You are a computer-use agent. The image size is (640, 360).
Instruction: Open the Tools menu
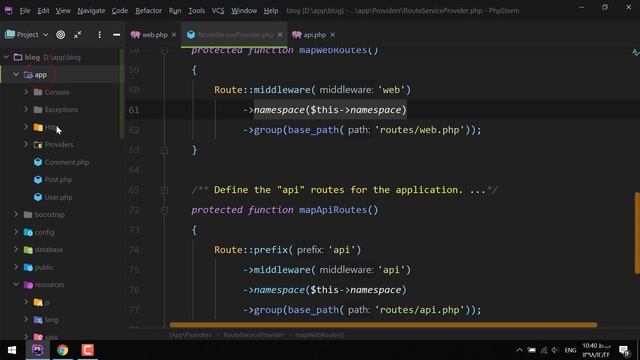pyautogui.click(x=196, y=11)
